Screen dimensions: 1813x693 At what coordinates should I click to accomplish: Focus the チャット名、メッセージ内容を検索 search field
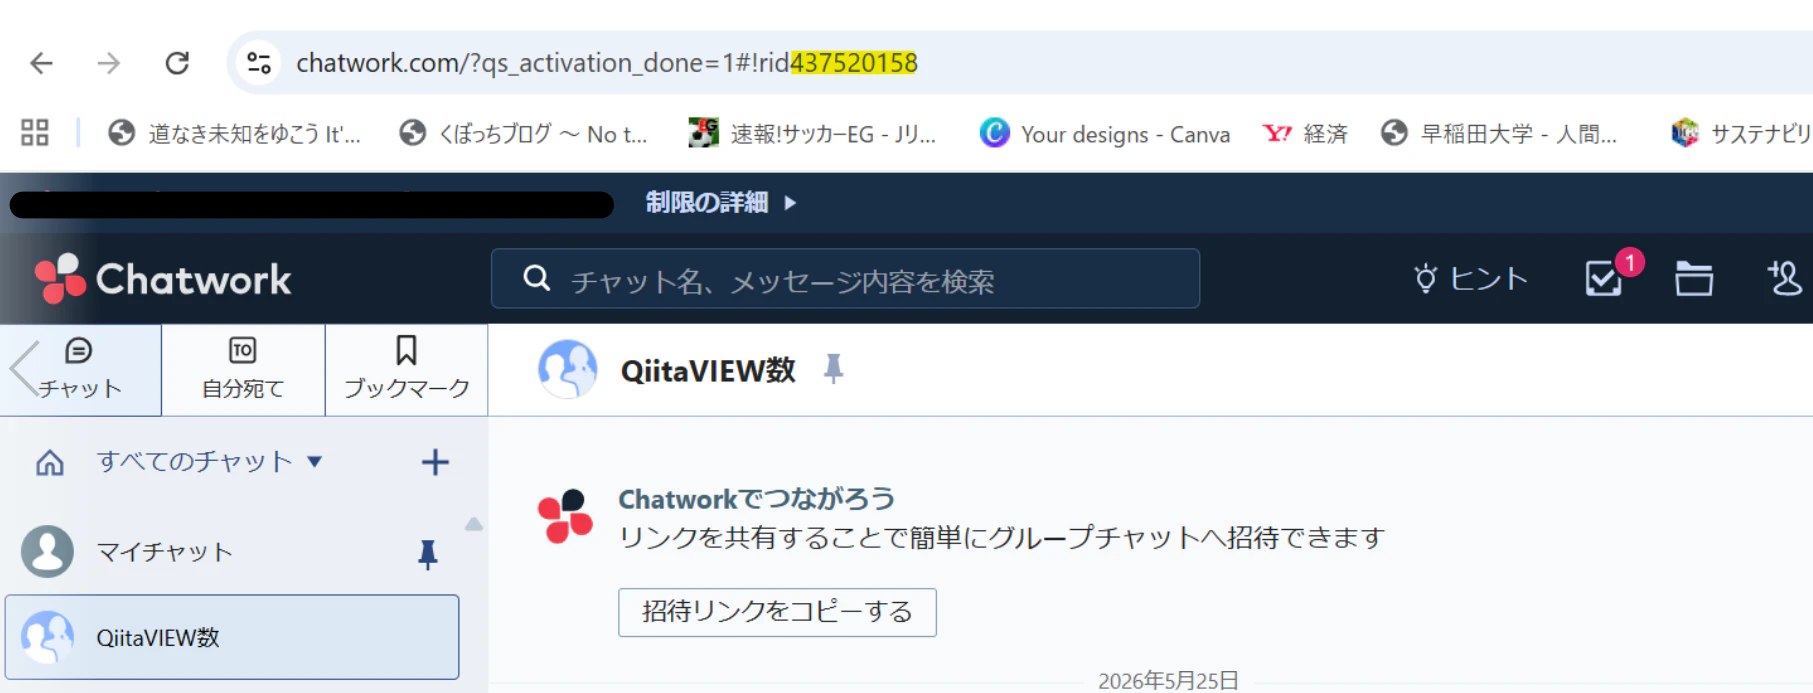click(845, 279)
